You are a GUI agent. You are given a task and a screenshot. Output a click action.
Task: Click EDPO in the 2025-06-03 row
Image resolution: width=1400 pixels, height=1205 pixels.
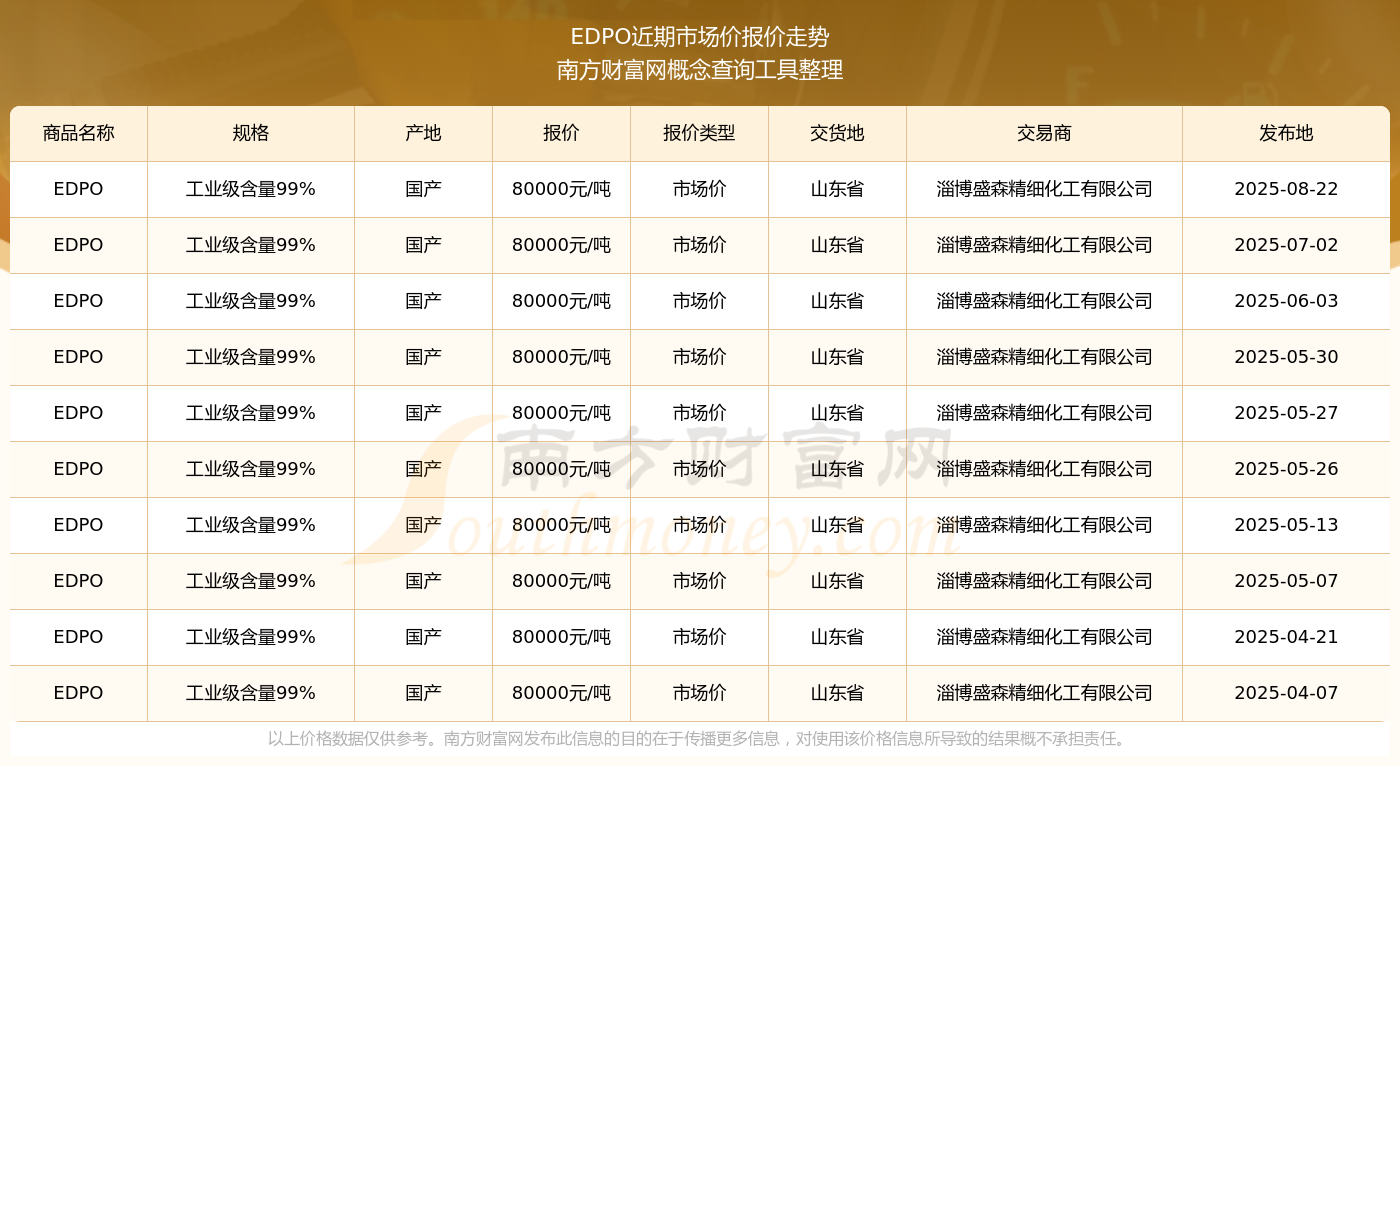[79, 301]
